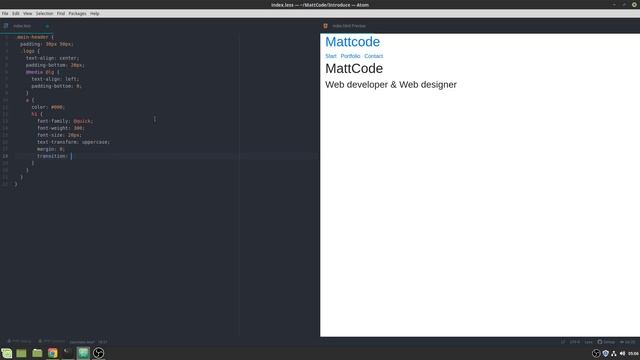Click the GitHub status bar item
This screenshot has width=640, height=360.
(x=606, y=342)
